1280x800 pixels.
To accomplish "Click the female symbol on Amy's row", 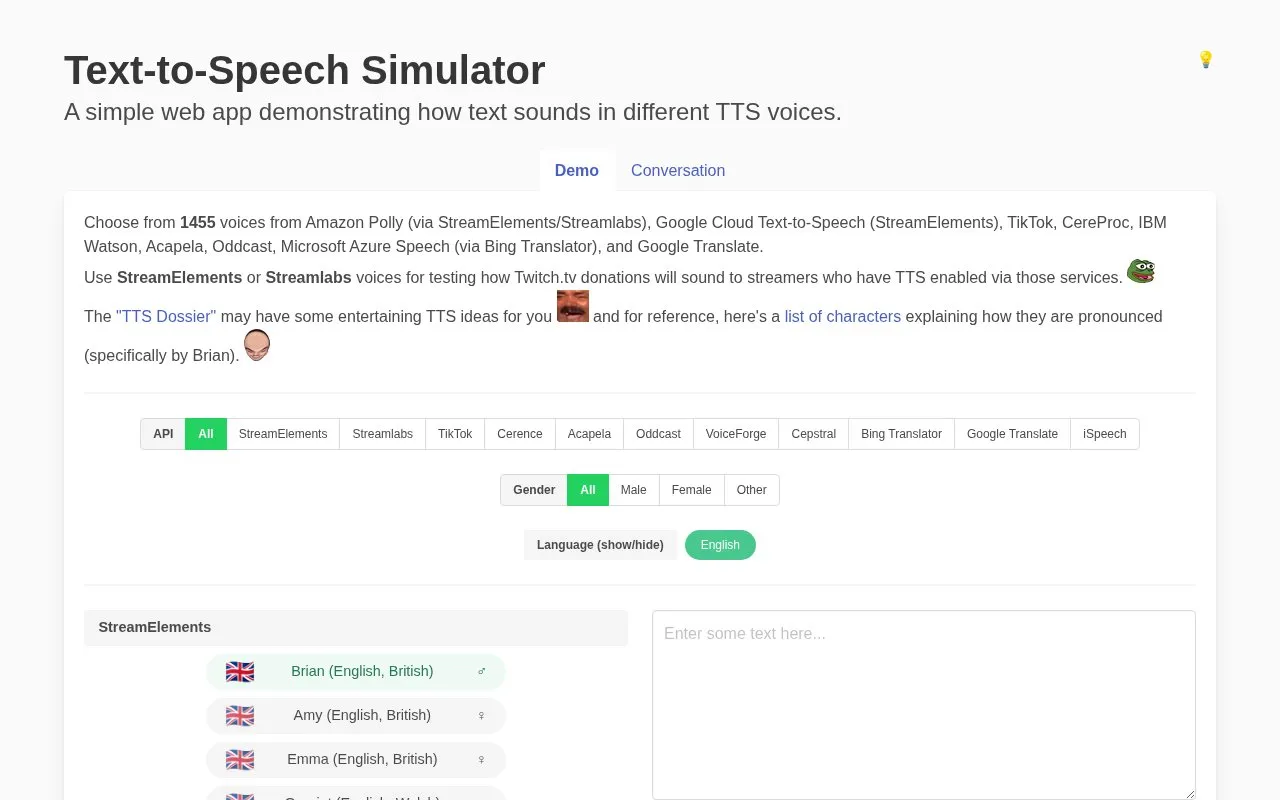I will [x=481, y=715].
